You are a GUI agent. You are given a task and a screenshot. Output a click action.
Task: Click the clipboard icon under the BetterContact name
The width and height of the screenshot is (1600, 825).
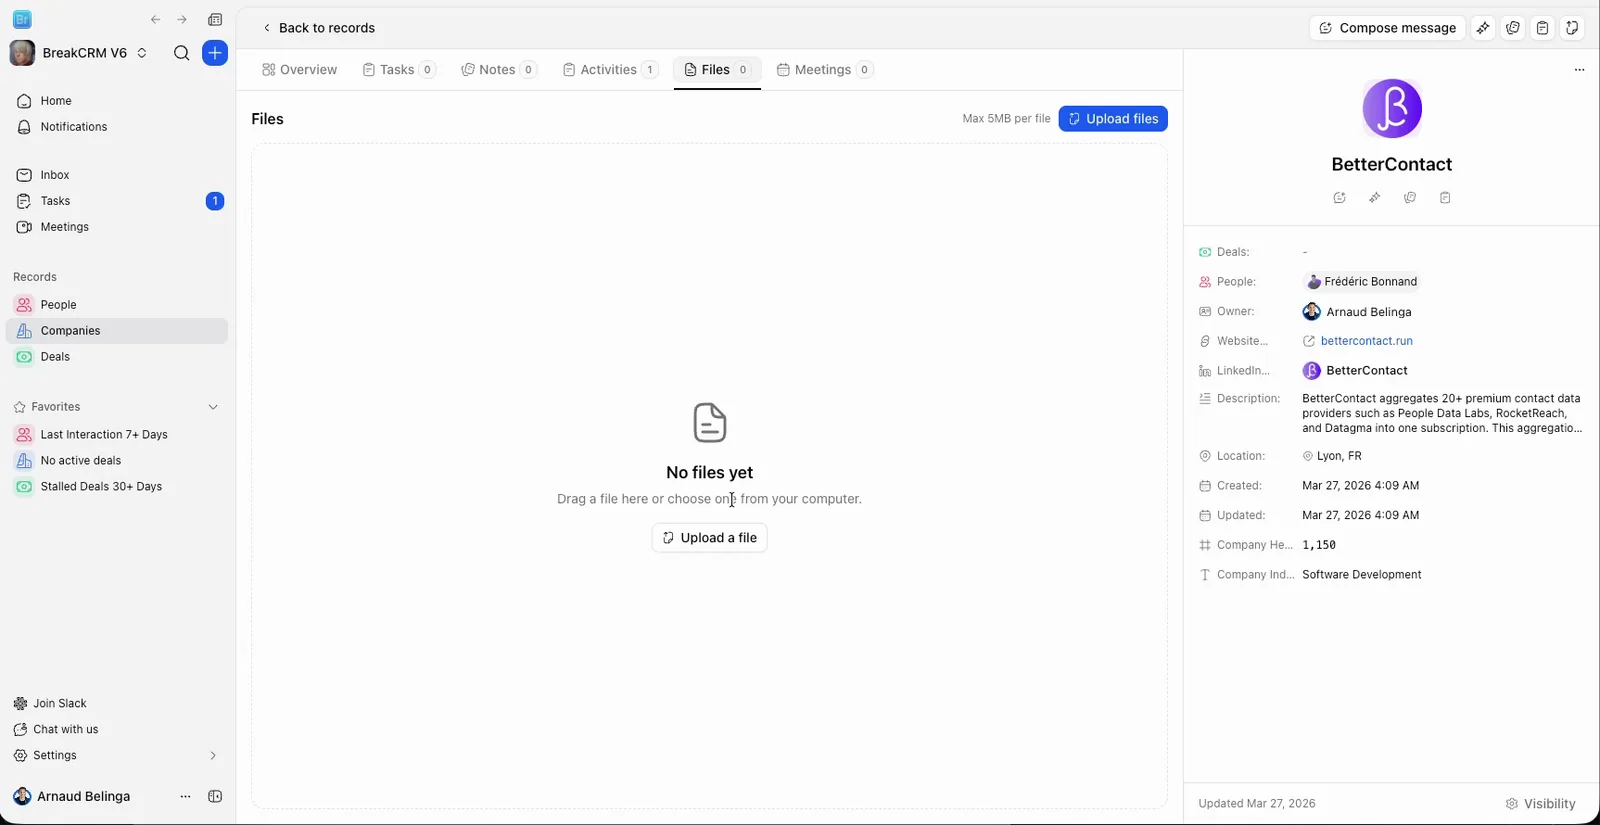(1445, 198)
